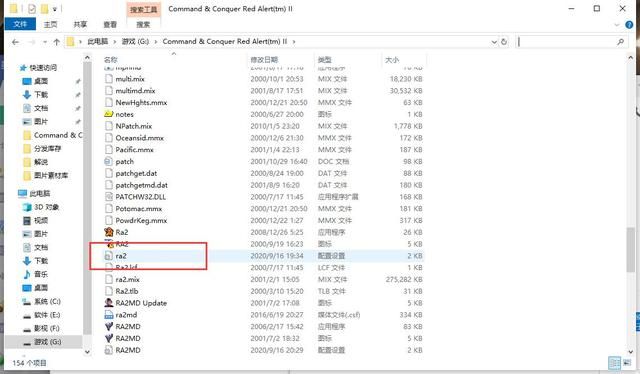This screenshot has height=374, width=640.
Task: Open the recent locations dropdown
Action: (44, 42)
